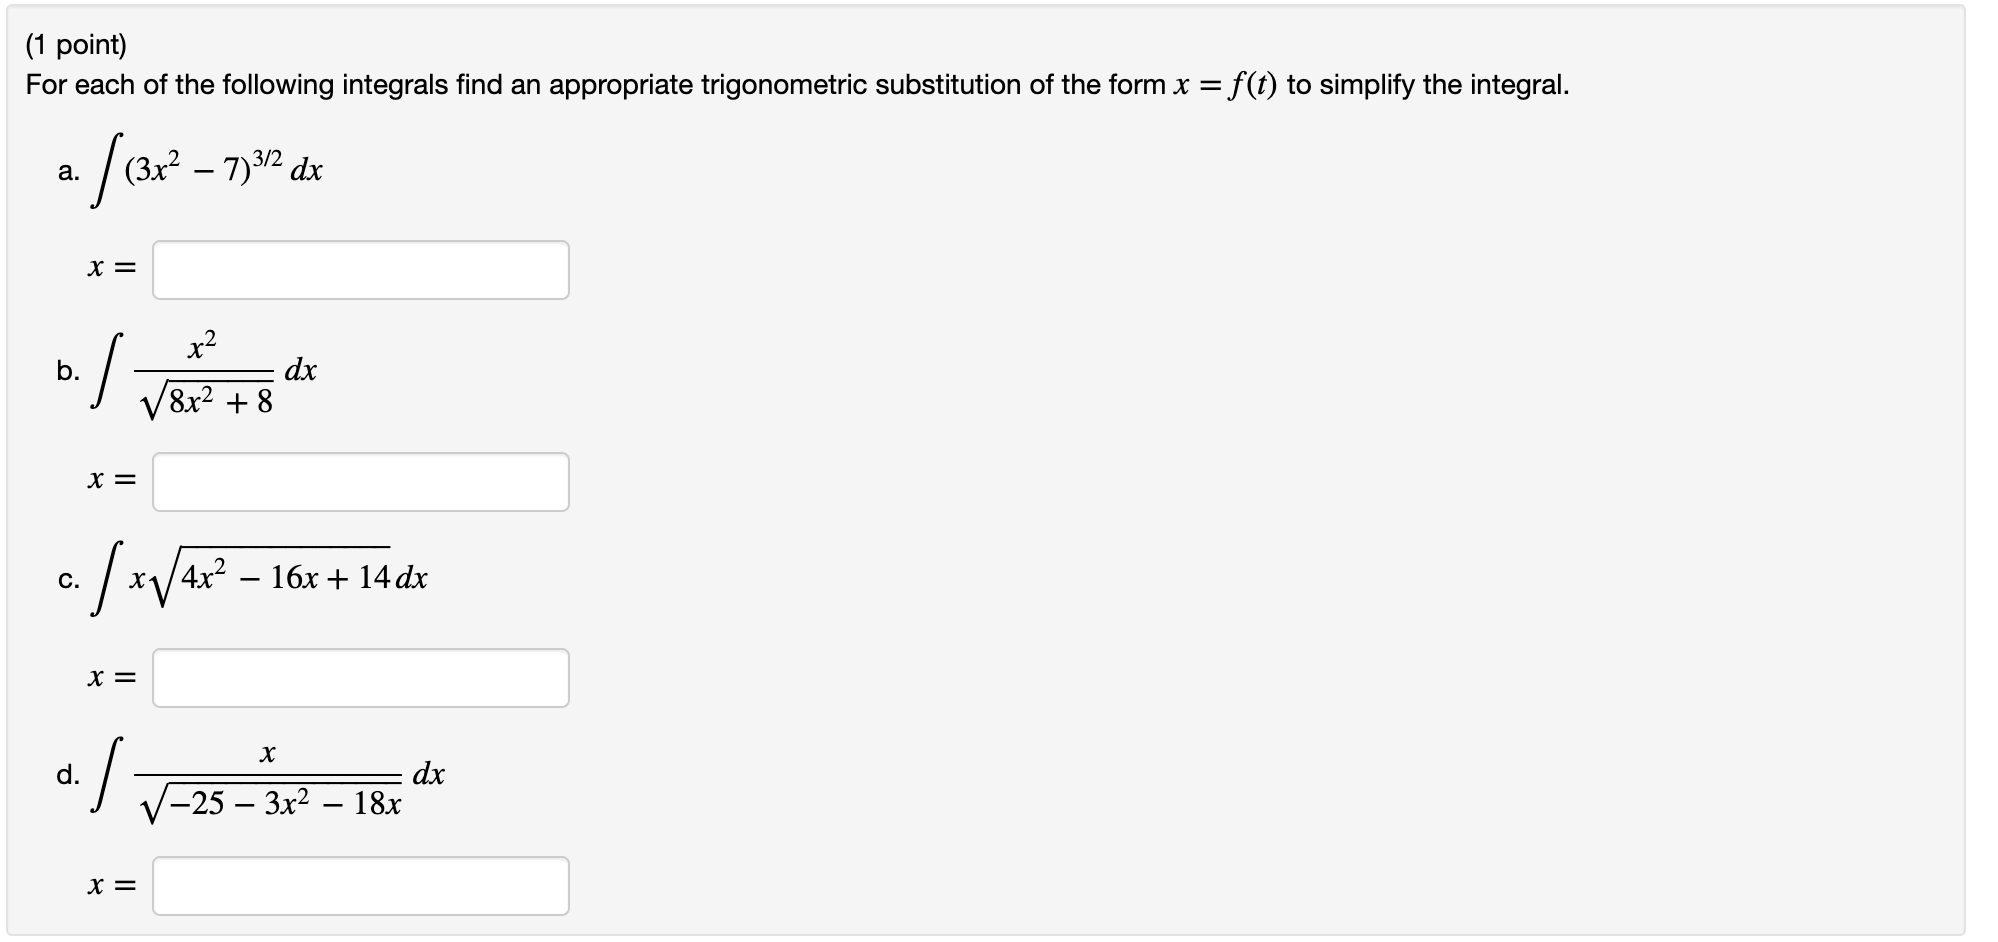
Task: Click the 'x =' label beside part c field
Action: coord(111,678)
